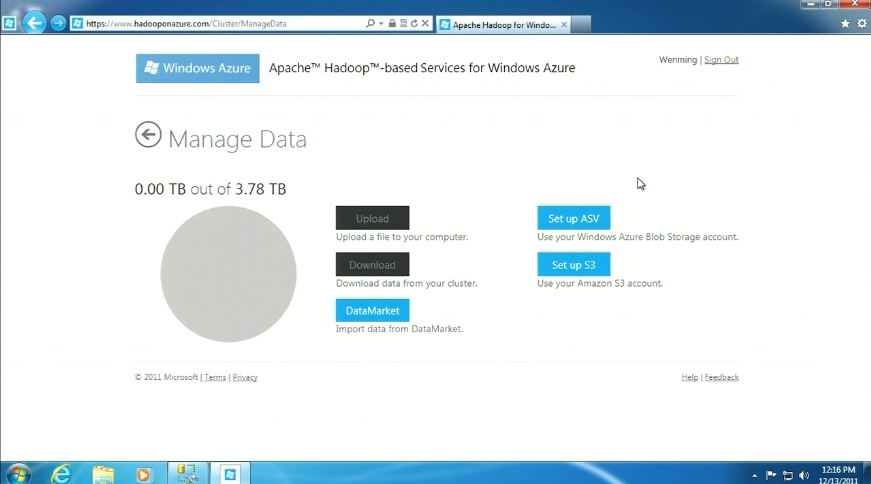
Task: Click the browser Forward arrow
Action: [58, 23]
